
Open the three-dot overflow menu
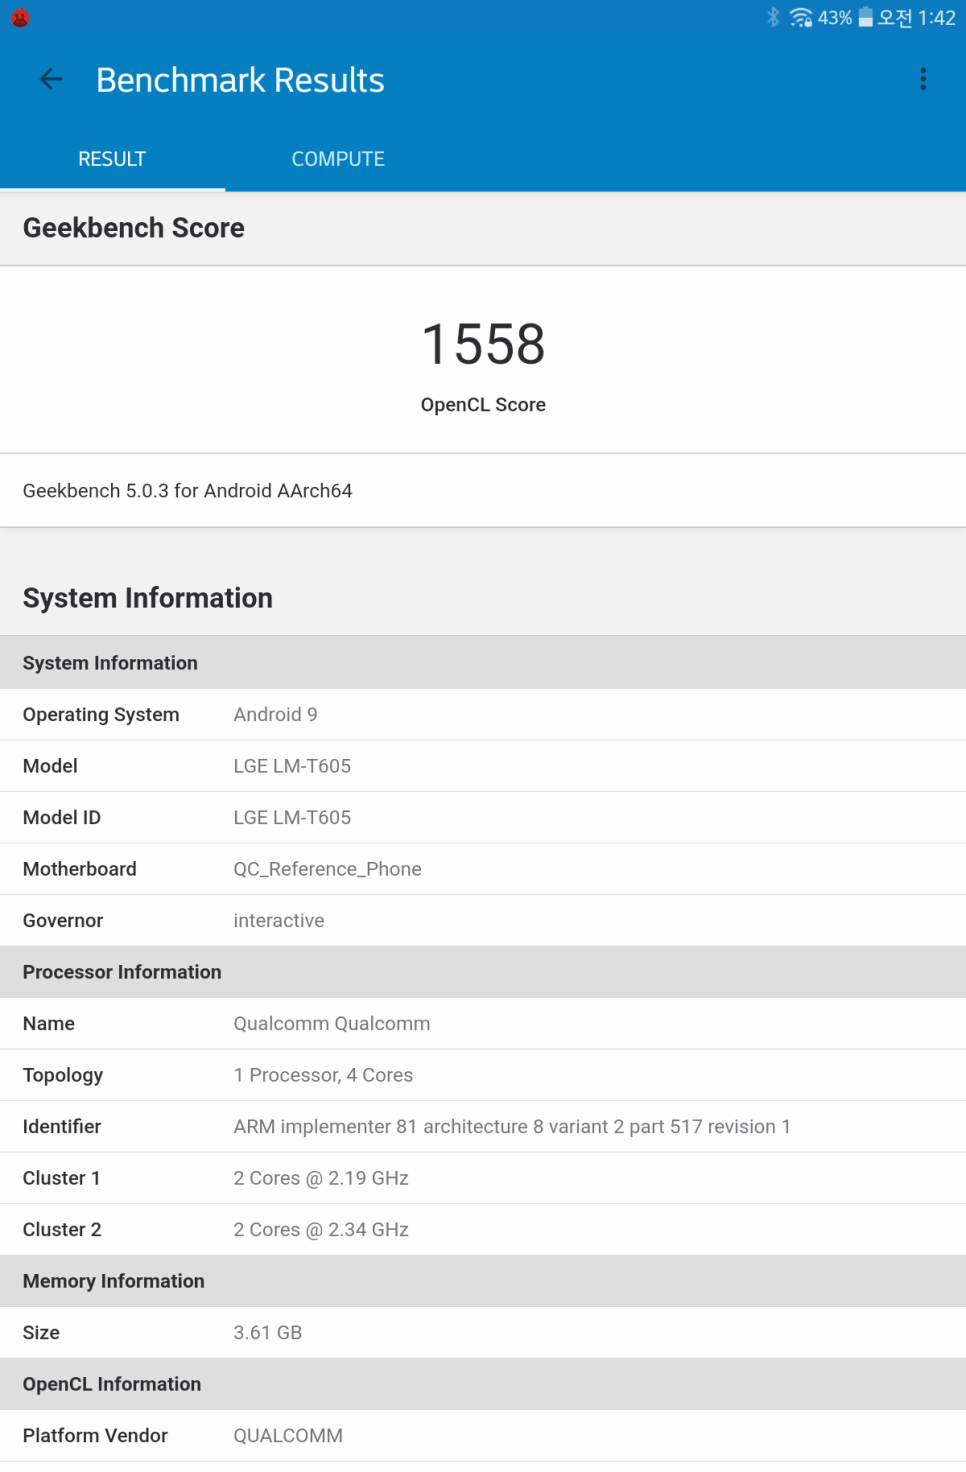[x=923, y=79]
